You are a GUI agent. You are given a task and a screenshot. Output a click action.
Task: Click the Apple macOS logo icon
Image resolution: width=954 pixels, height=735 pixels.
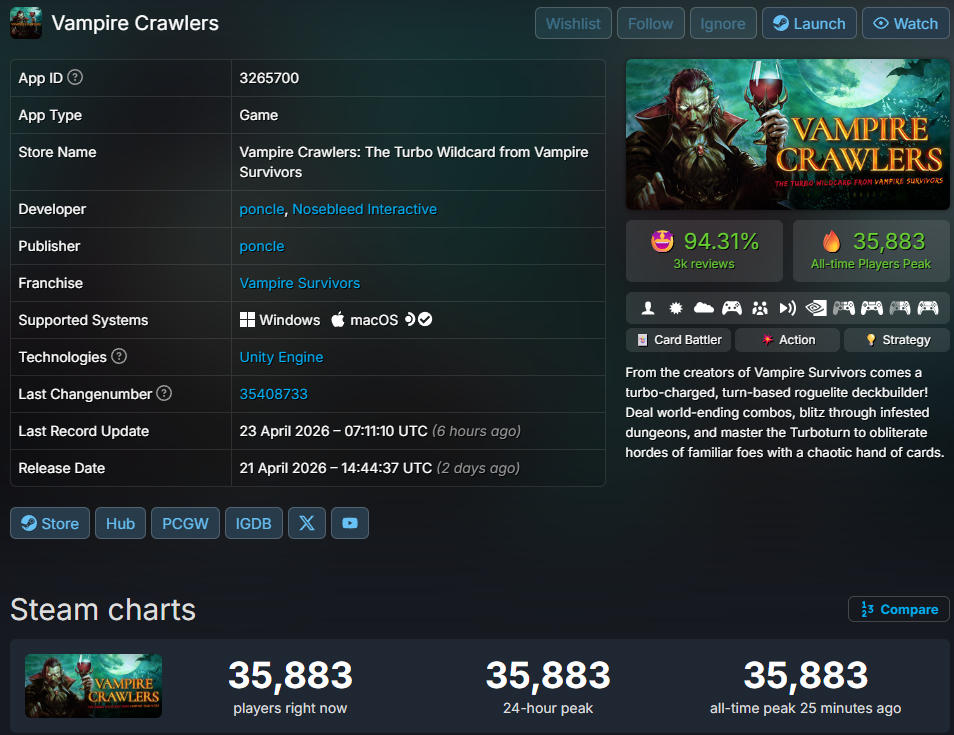[338, 319]
